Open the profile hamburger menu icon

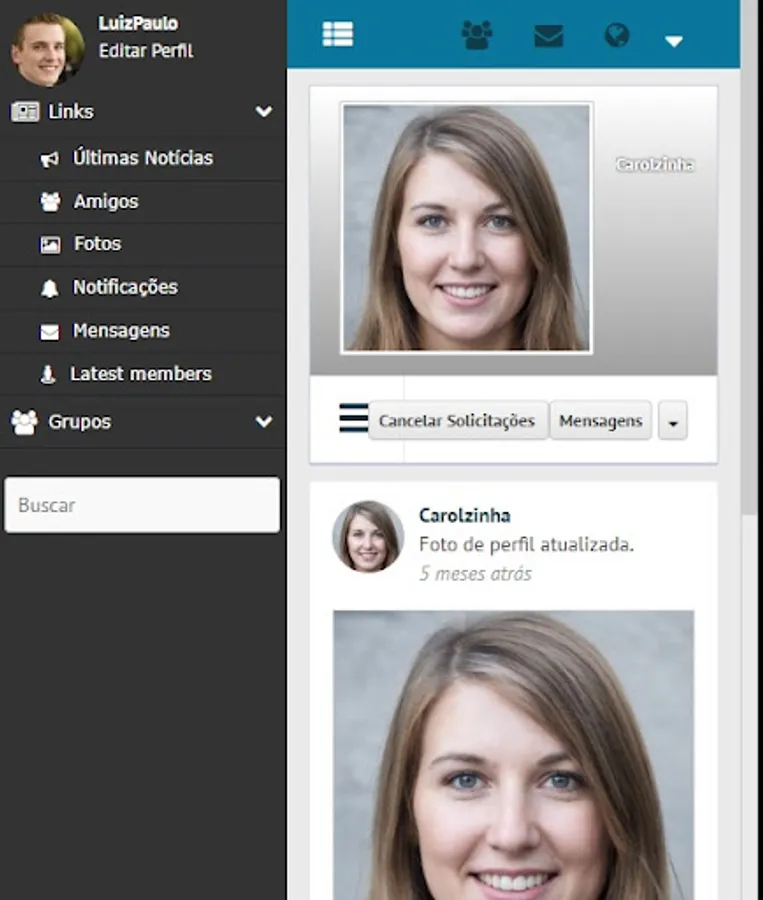pyautogui.click(x=353, y=418)
